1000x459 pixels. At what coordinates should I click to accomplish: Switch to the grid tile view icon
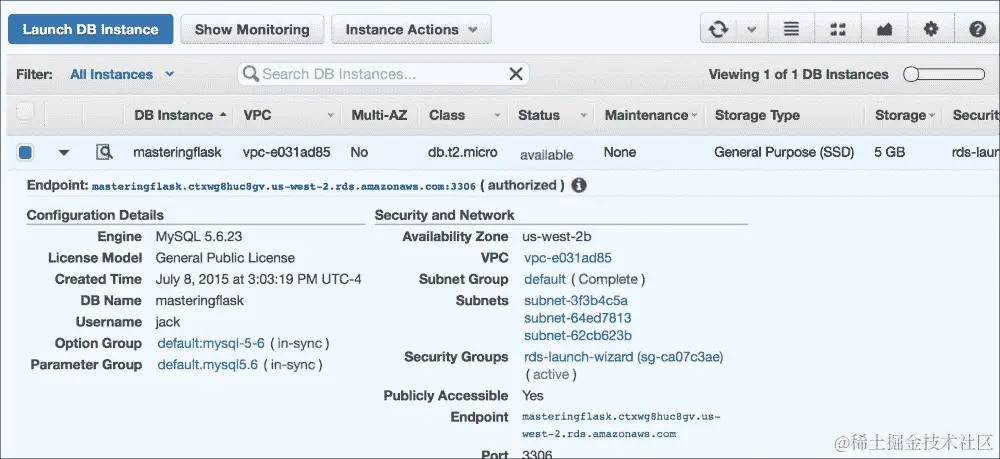[838, 30]
